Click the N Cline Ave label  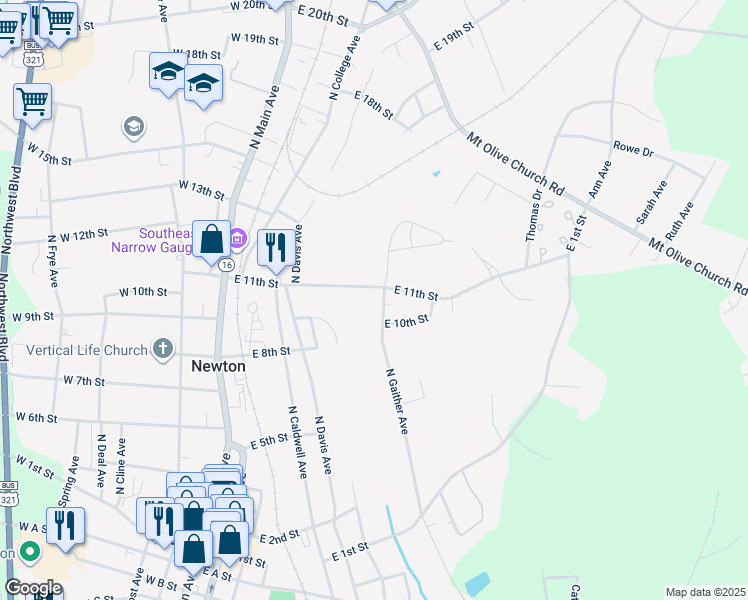coord(120,466)
